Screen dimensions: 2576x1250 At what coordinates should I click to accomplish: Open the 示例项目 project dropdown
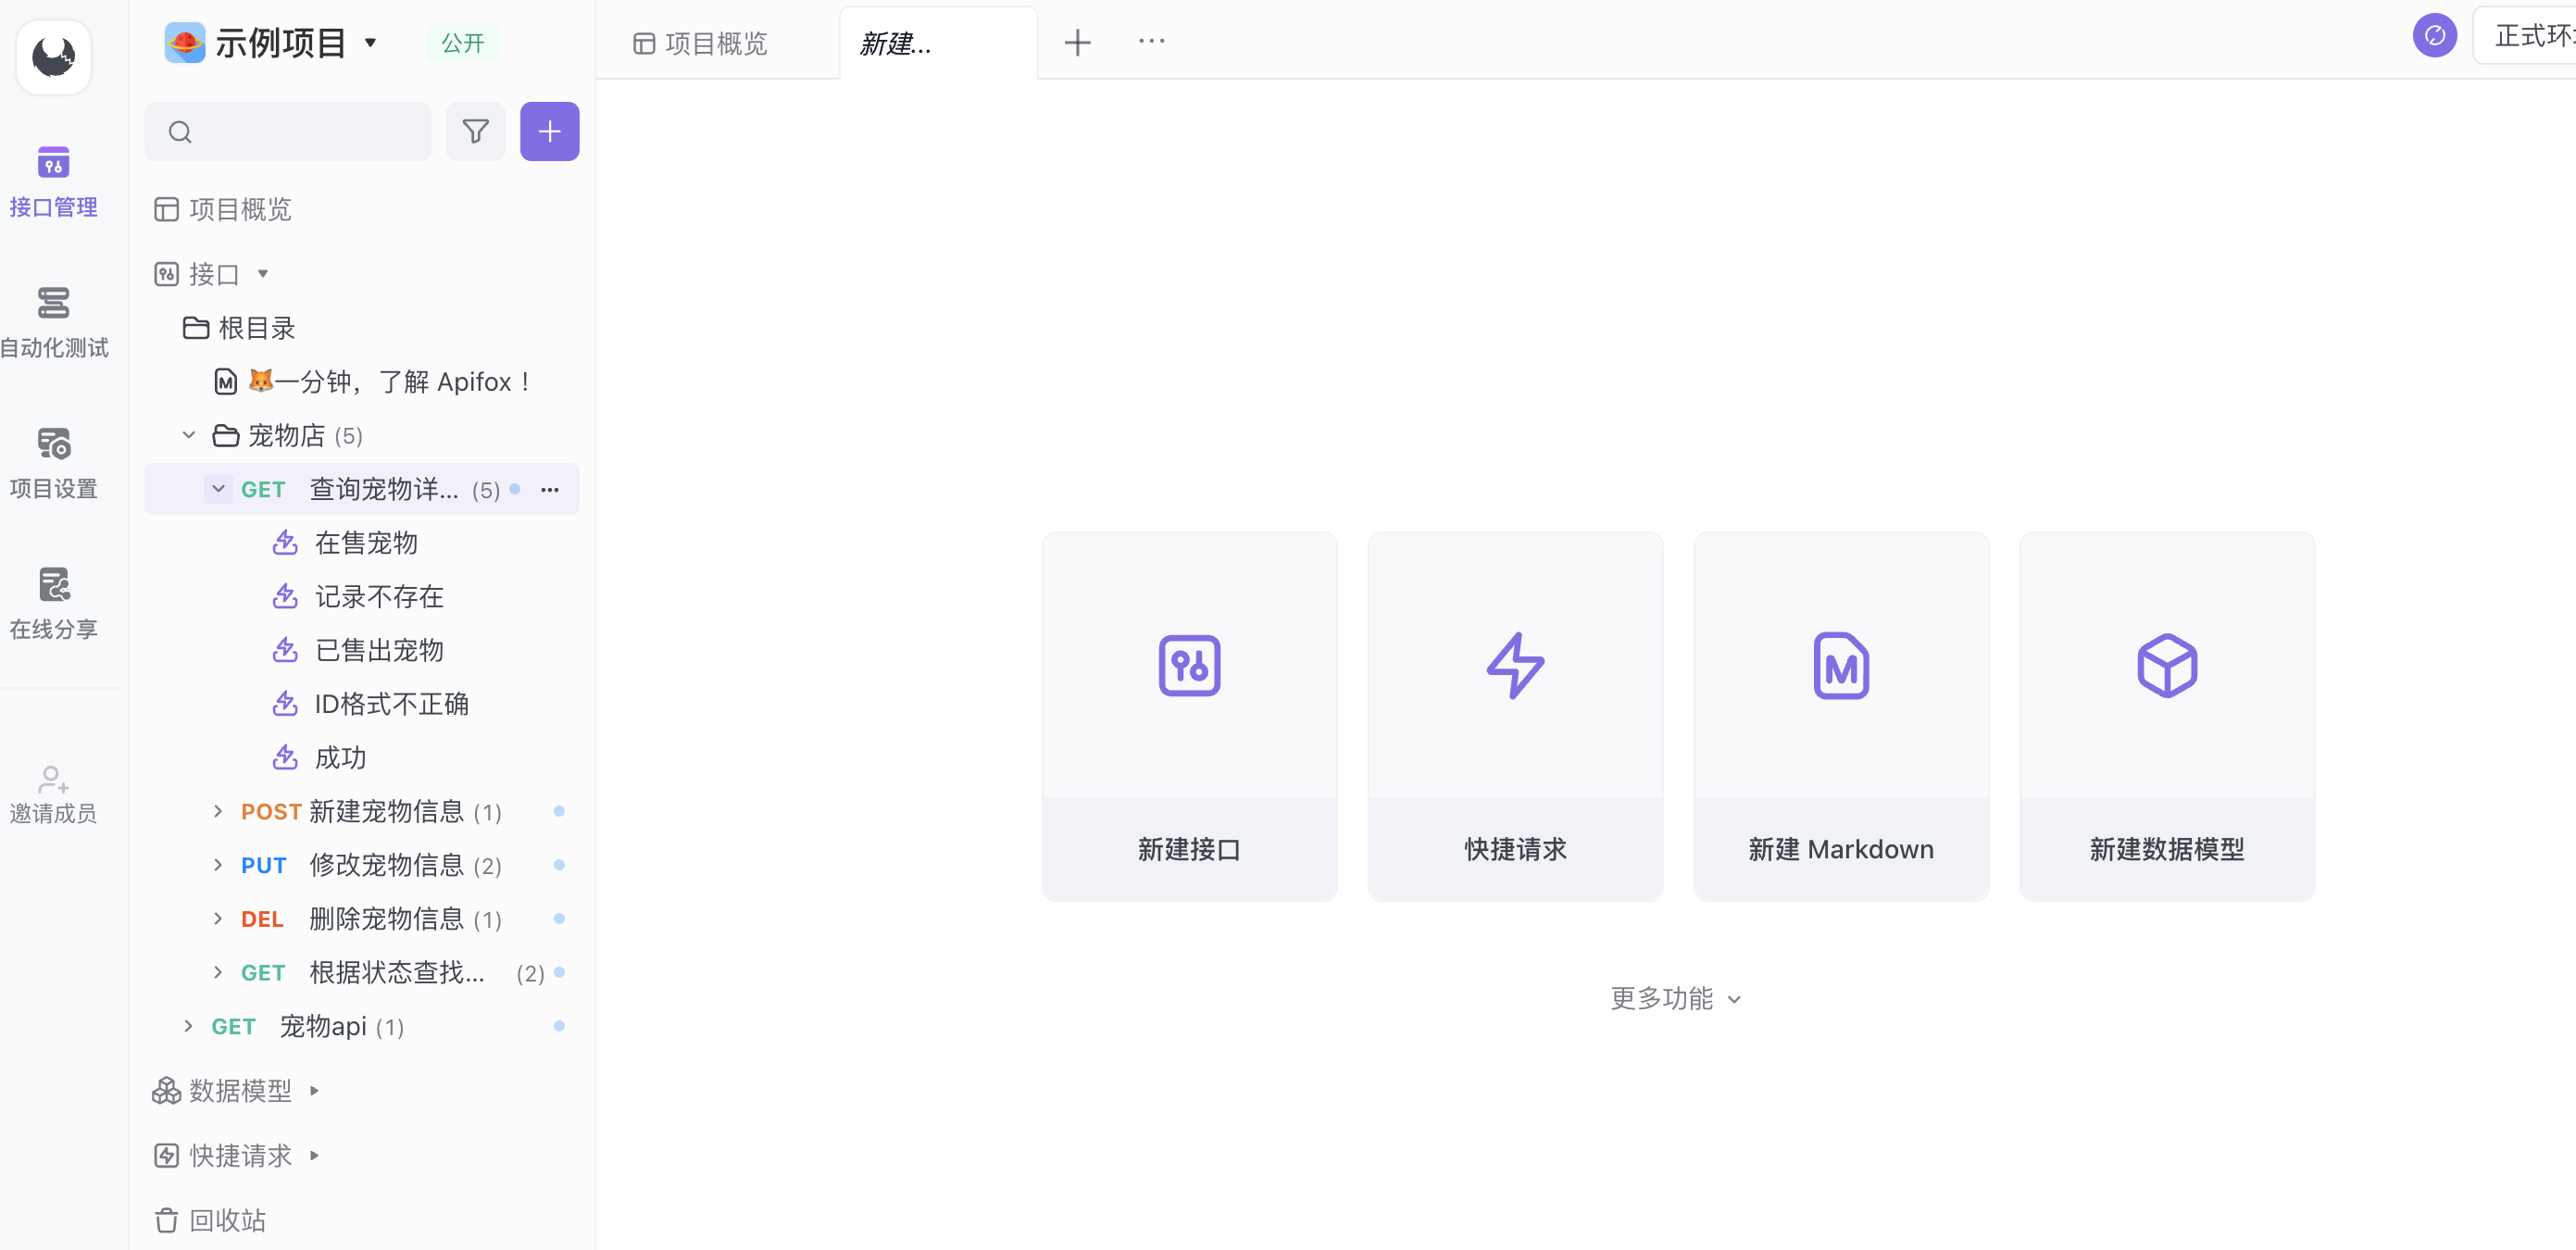(x=370, y=43)
